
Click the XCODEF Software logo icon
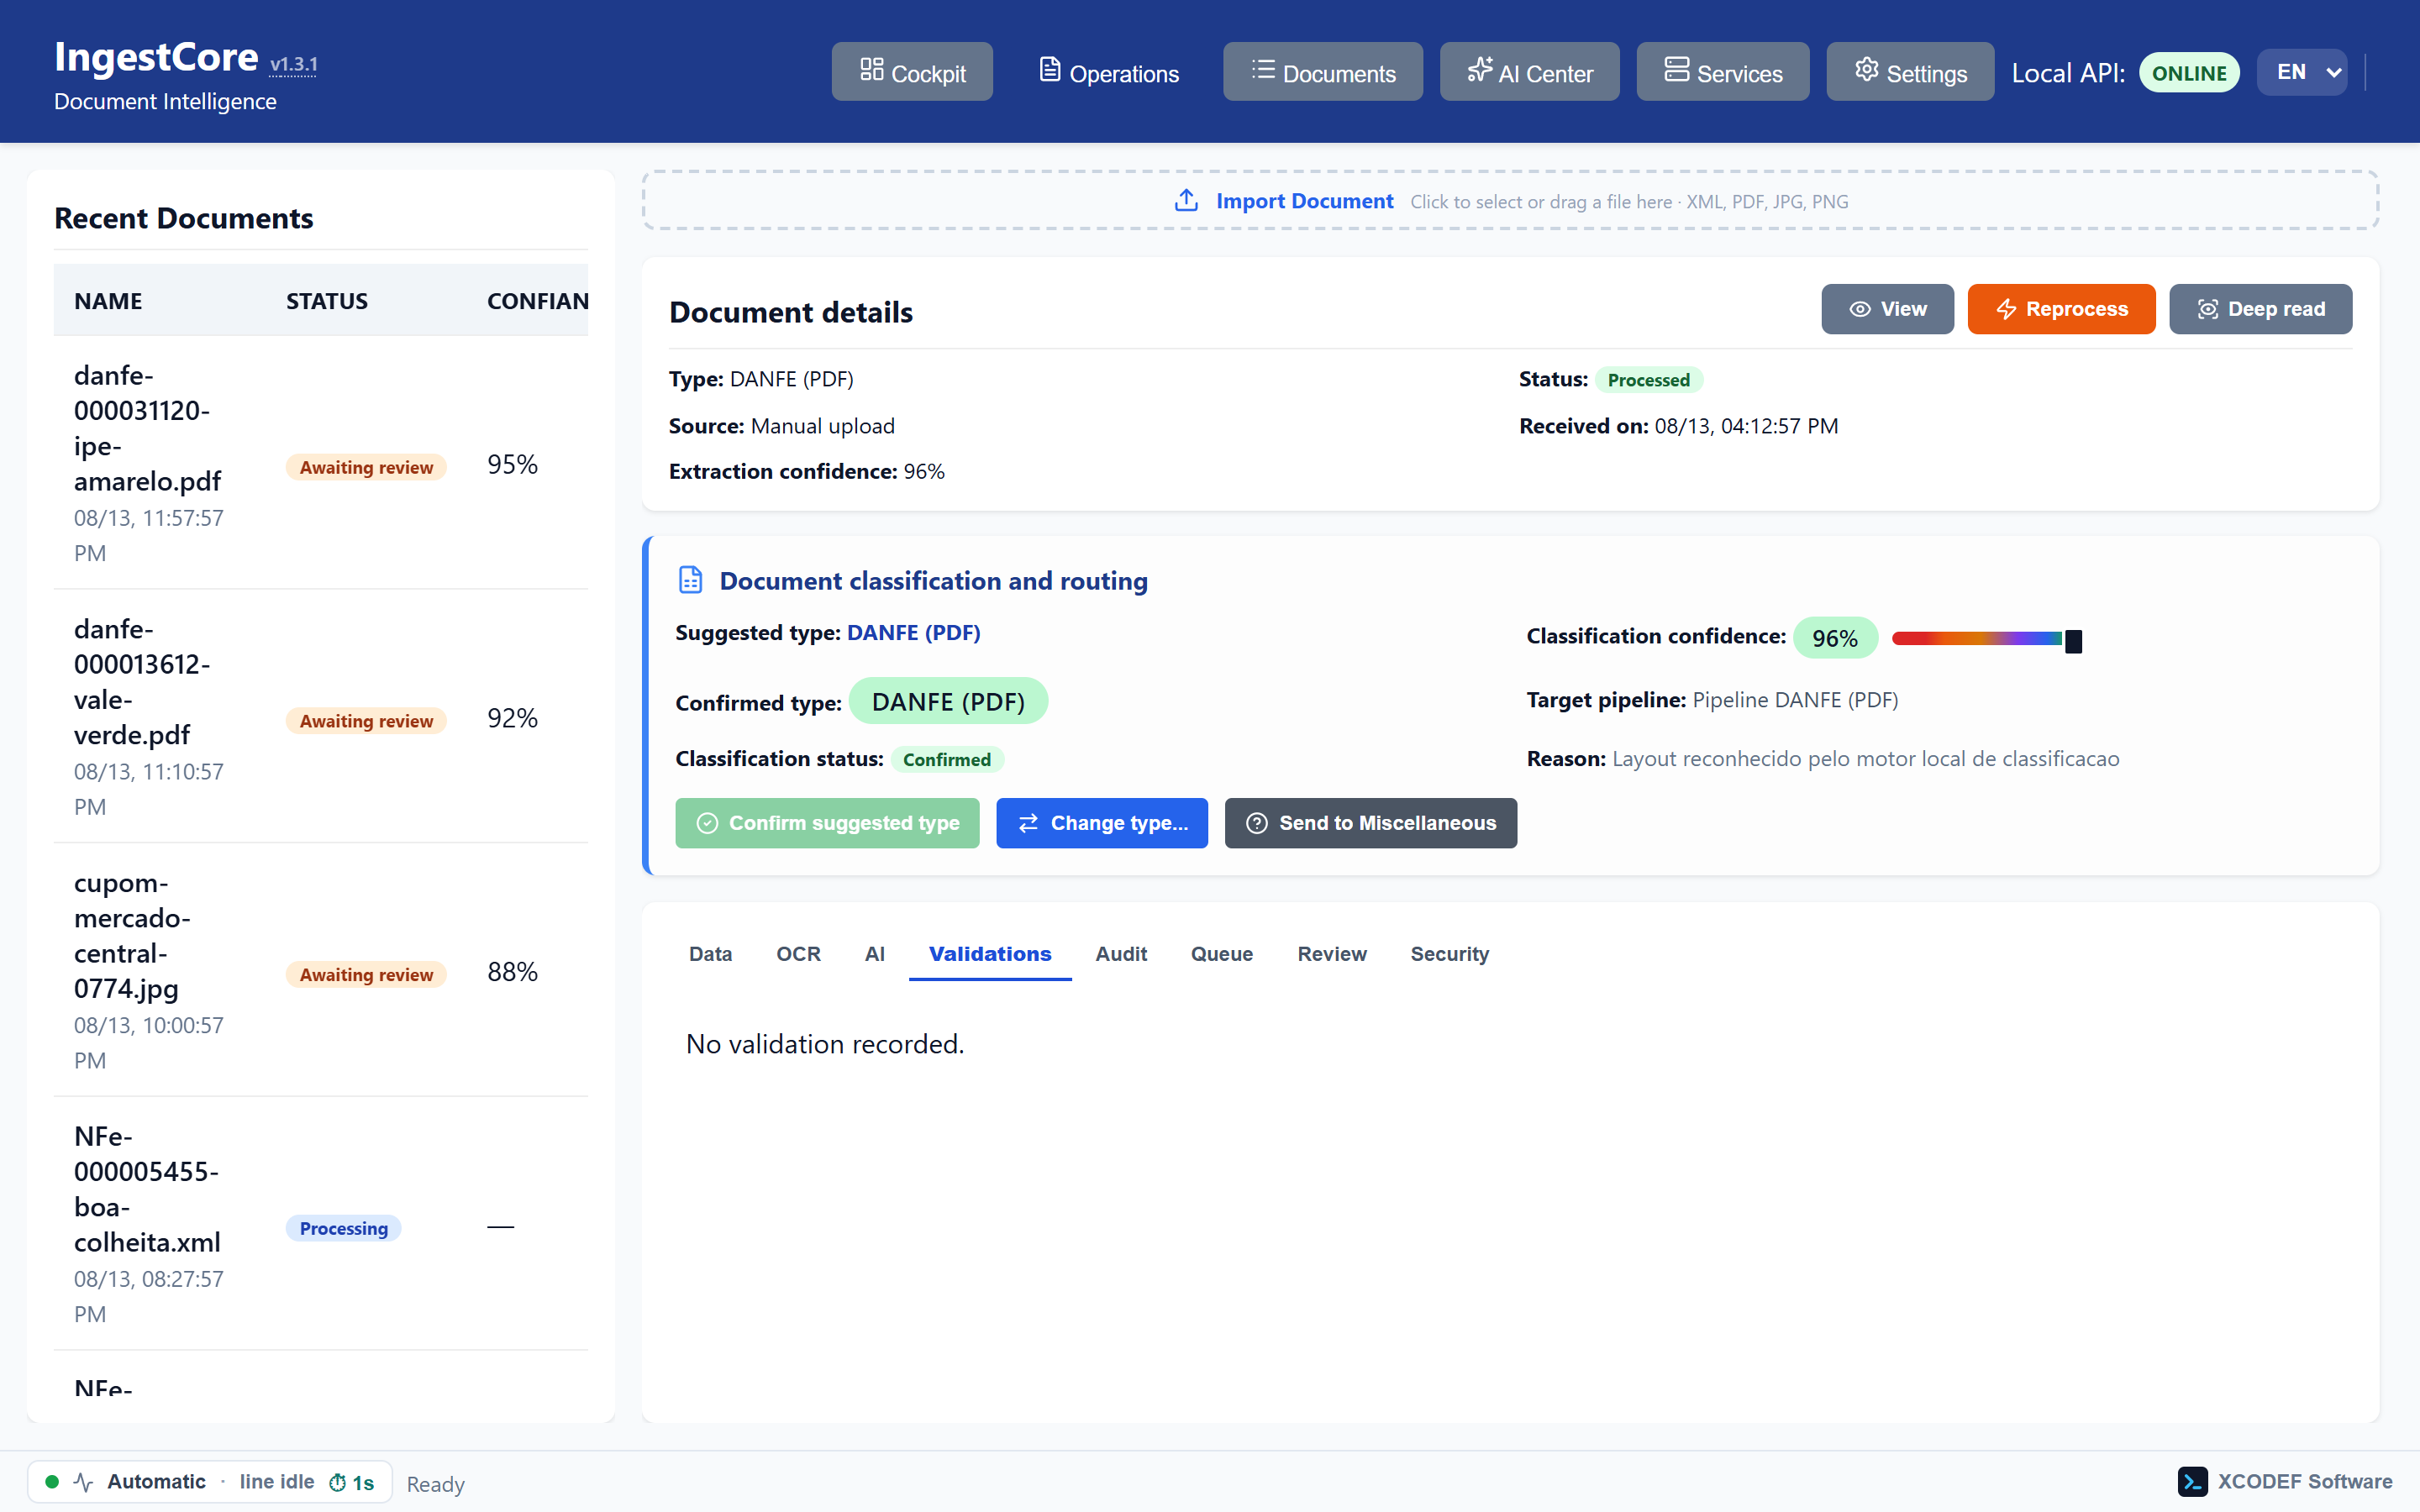click(x=2192, y=1481)
